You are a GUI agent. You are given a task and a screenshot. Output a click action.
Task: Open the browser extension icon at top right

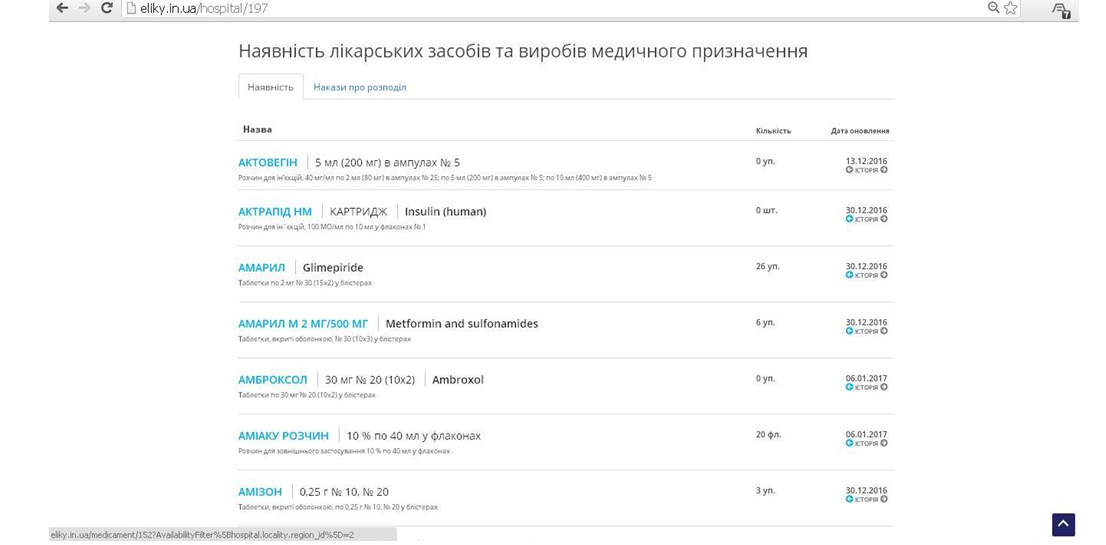1061,10
